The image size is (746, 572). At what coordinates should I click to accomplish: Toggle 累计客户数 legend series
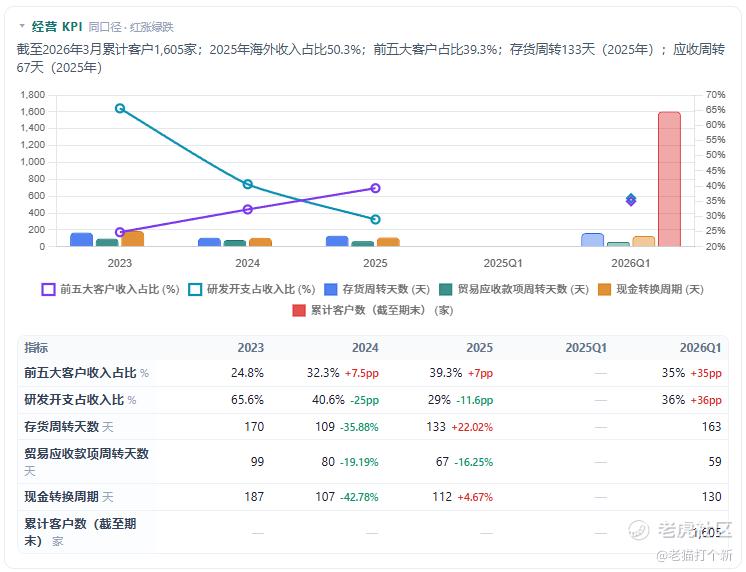point(373,310)
